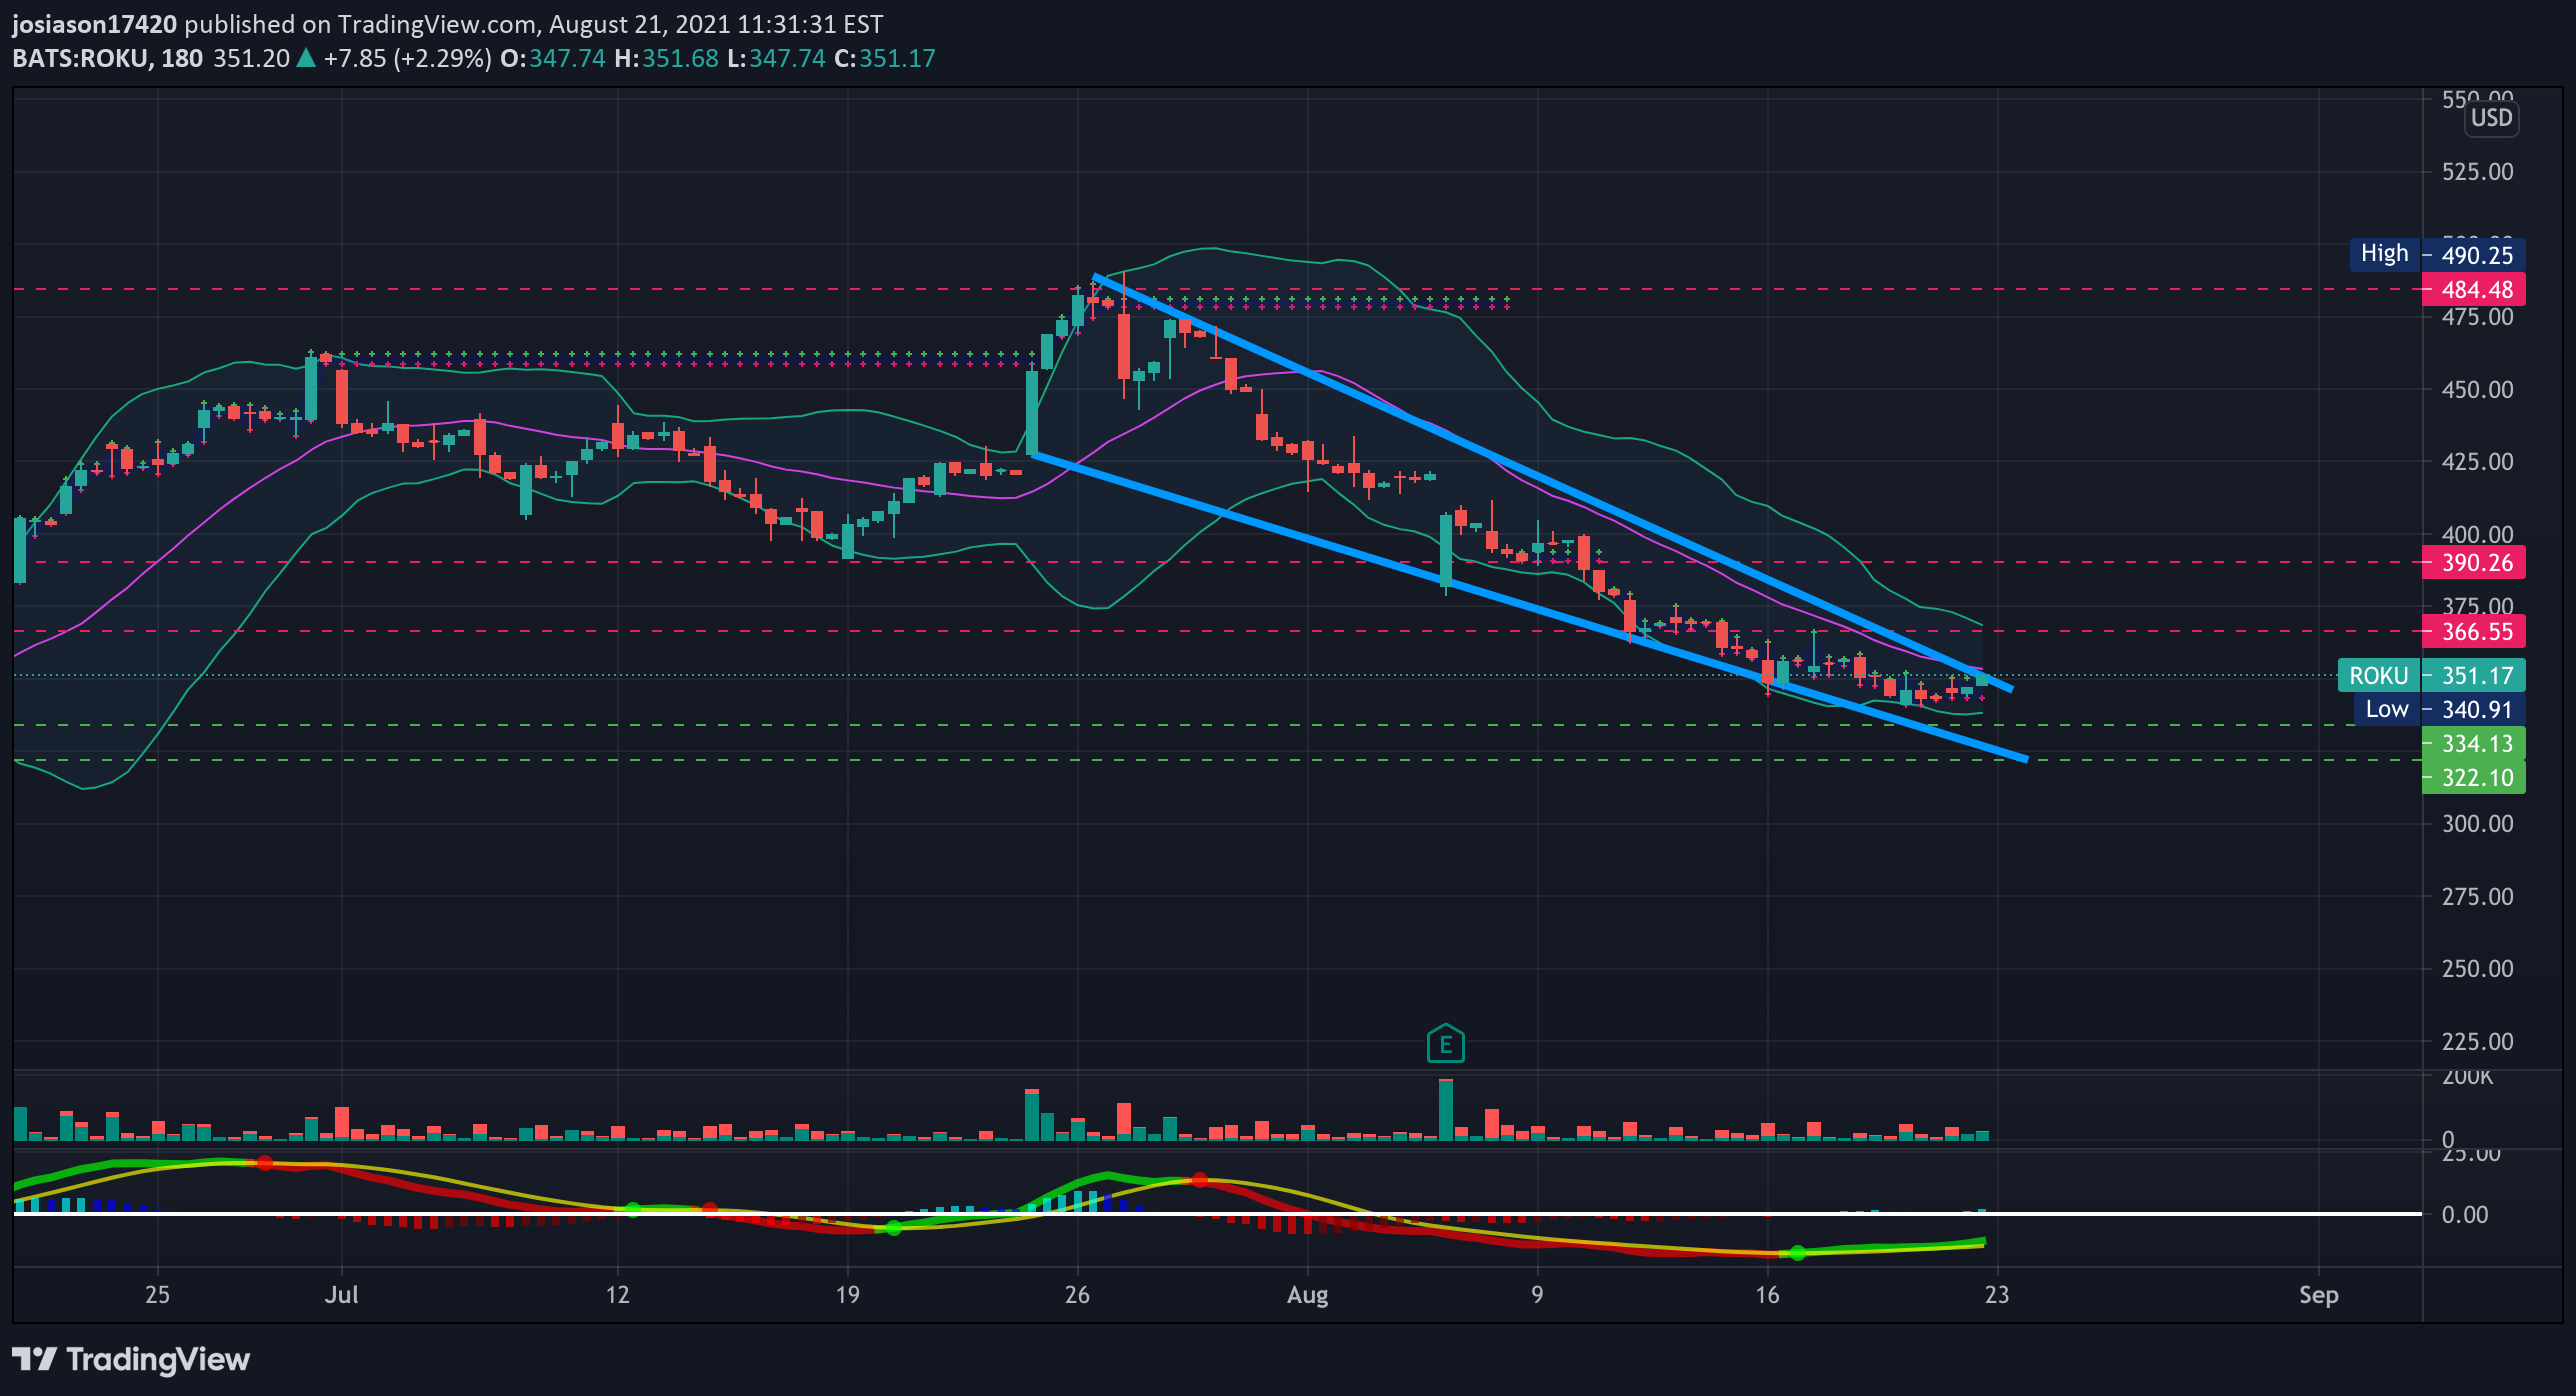Click the tallest volume bar under E marker
Viewport: 2576px width, 1396px height.
1445,1110
